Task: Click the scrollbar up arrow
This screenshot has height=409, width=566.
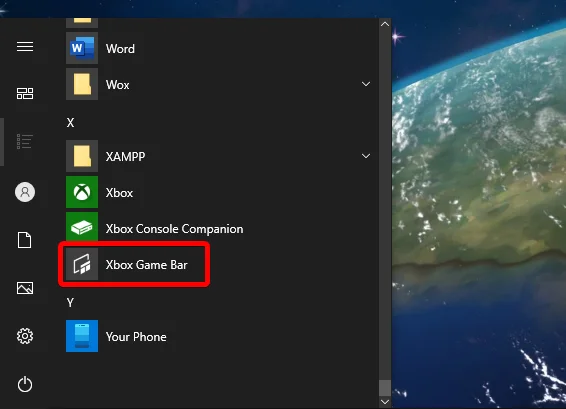Action: pyautogui.click(x=385, y=24)
